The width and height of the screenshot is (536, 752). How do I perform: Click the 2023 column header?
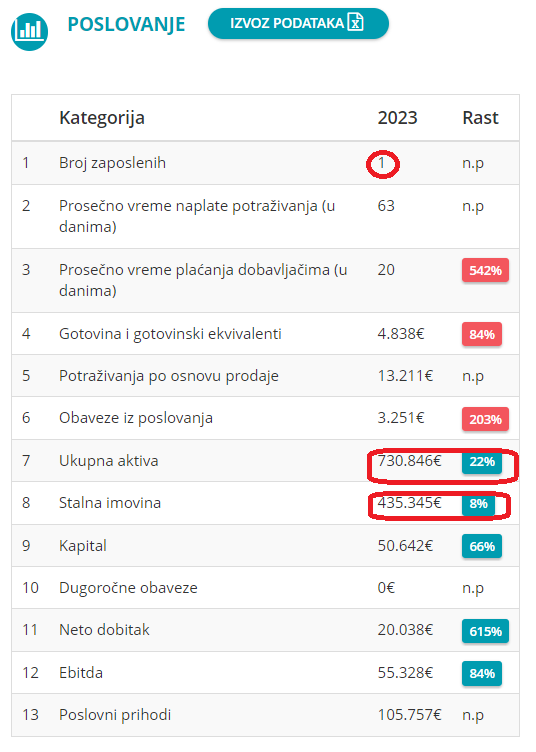pyautogui.click(x=397, y=118)
